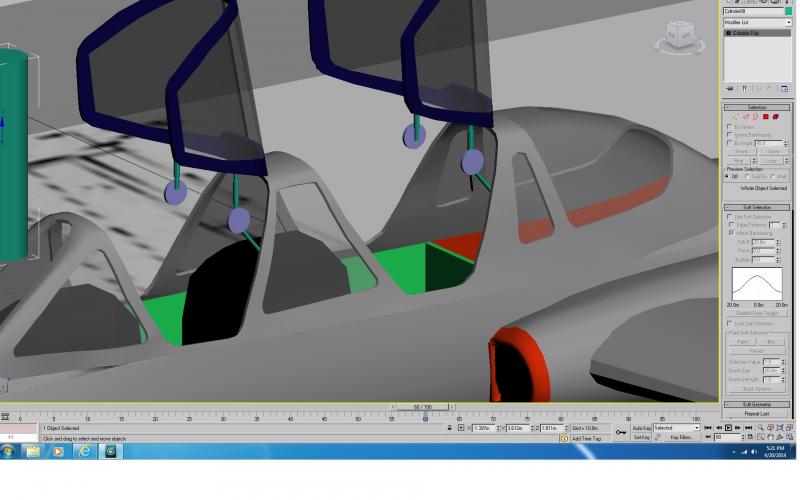Select Border sub-object level icon
Image resolution: width=800 pixels, height=500 pixels.
[x=755, y=116]
